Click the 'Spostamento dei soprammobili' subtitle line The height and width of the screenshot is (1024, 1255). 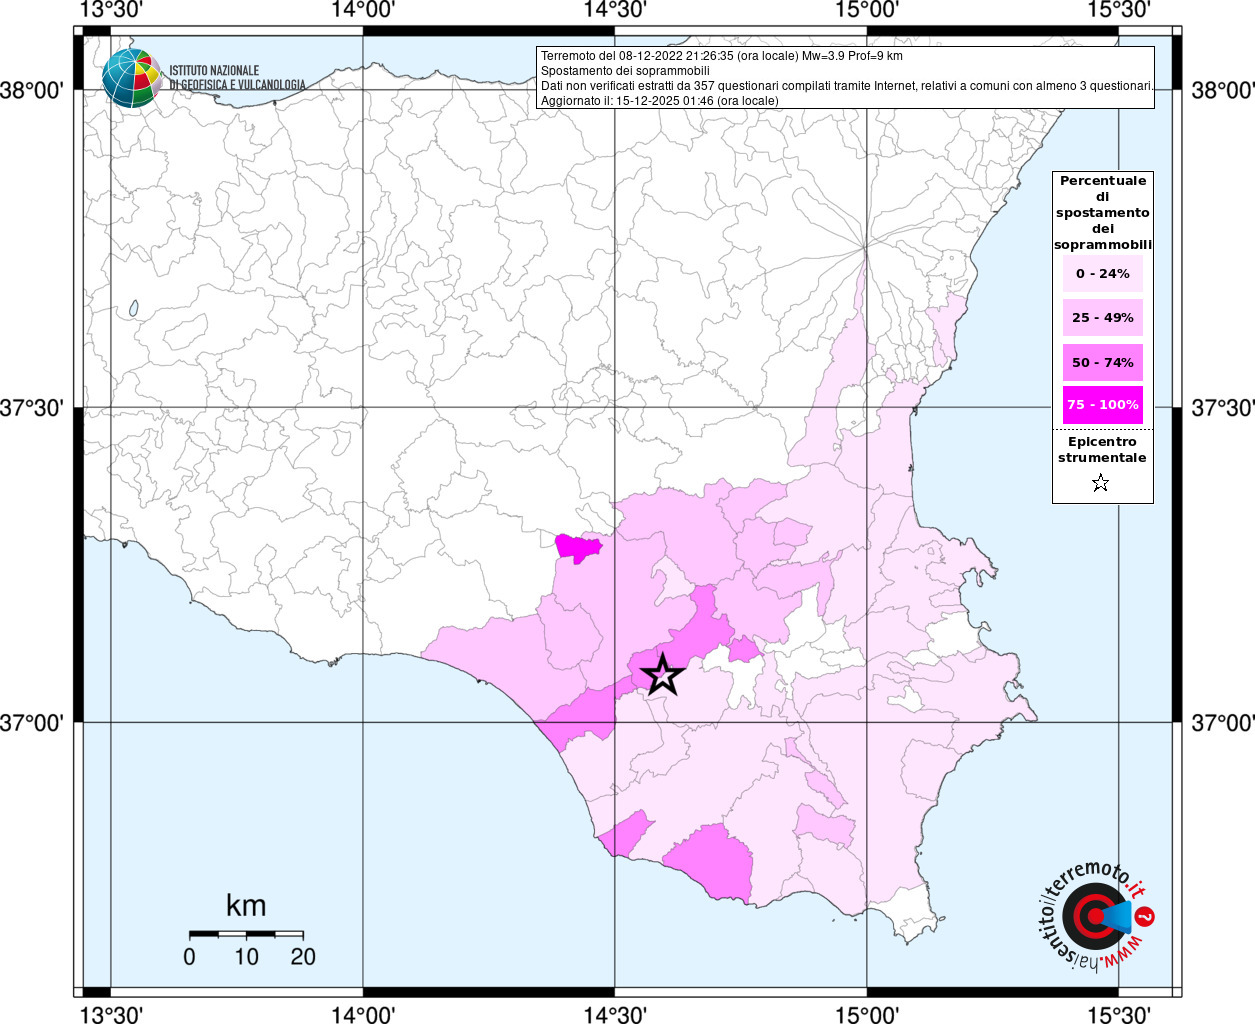tap(625, 71)
